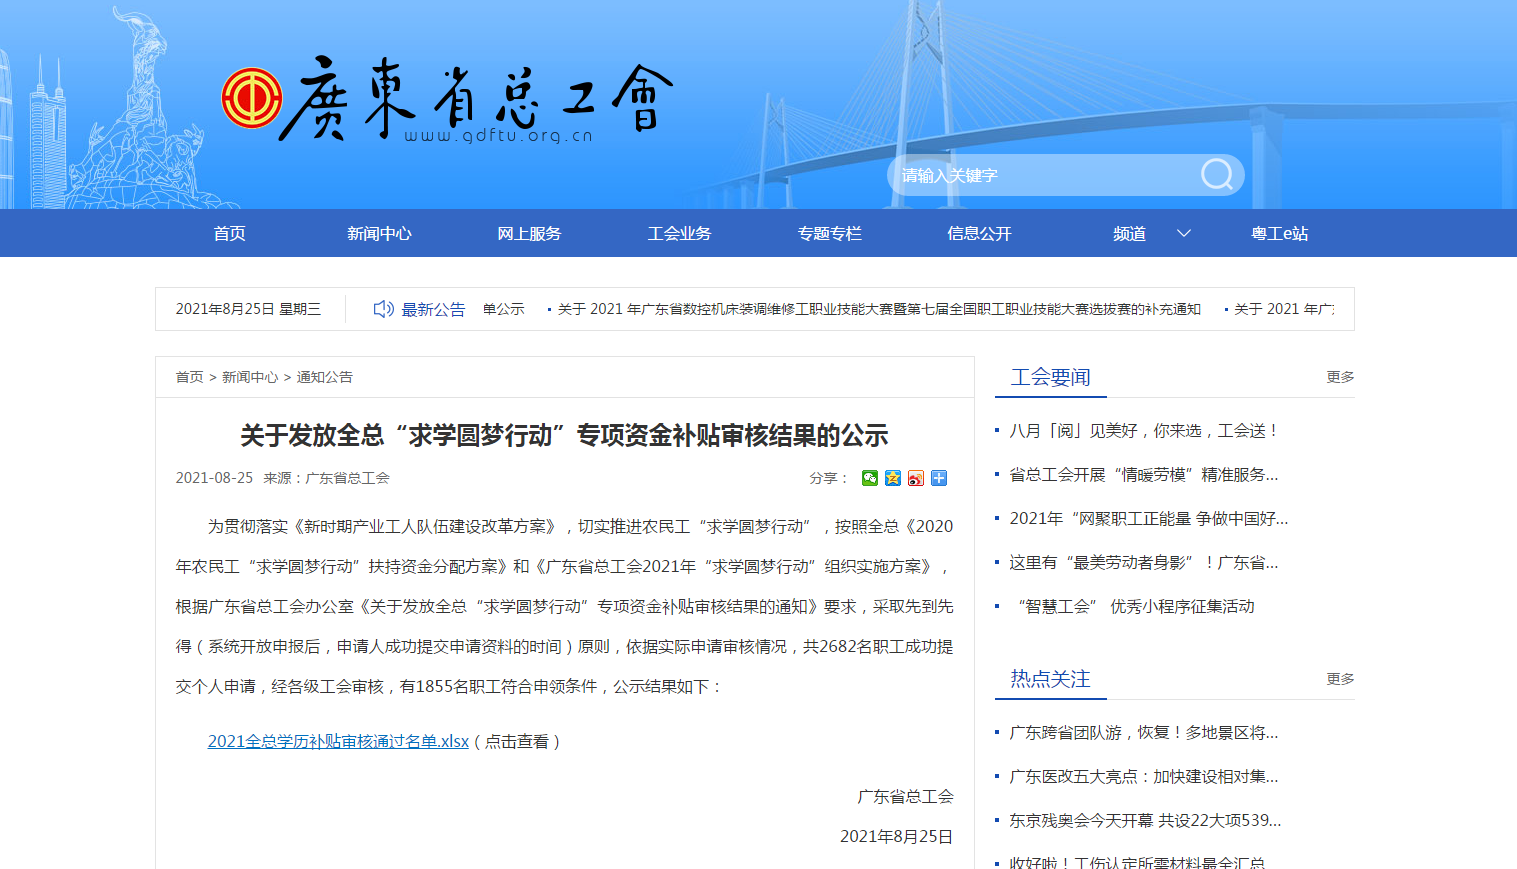This screenshot has height=869, width=1517.
Task: Open more share options plus icon
Action: click(939, 478)
